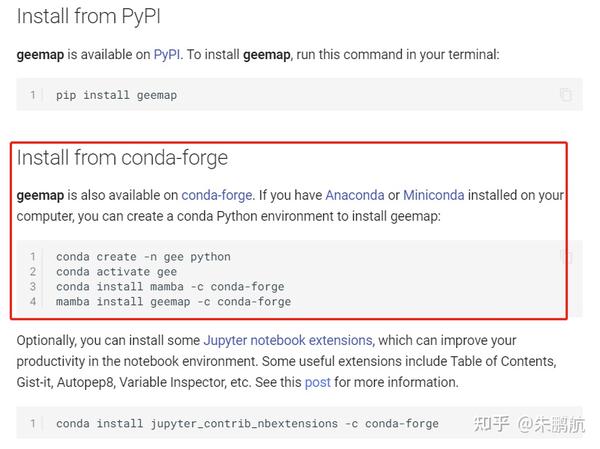This screenshot has height=449, width=600.
Task: Follow the Anaconda hyperlink
Action: 355,195
